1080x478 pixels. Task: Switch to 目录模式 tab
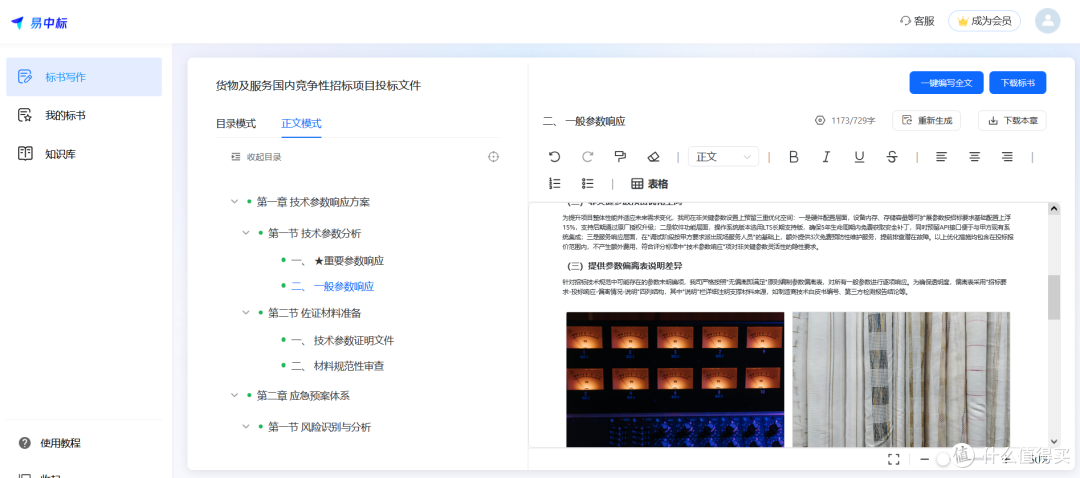pyautogui.click(x=236, y=124)
